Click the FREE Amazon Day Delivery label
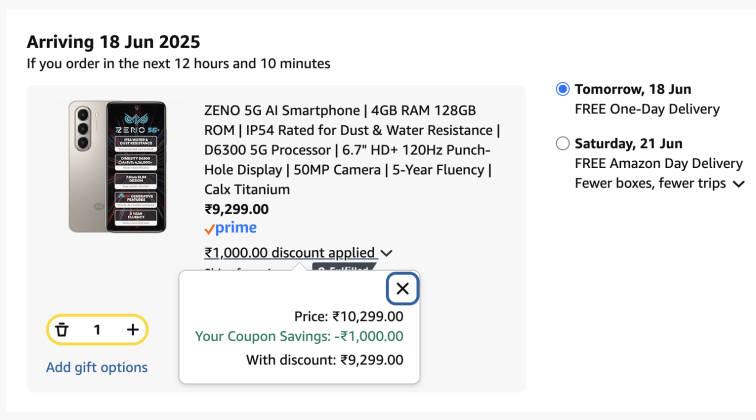The height and width of the screenshot is (420, 756). click(658, 163)
